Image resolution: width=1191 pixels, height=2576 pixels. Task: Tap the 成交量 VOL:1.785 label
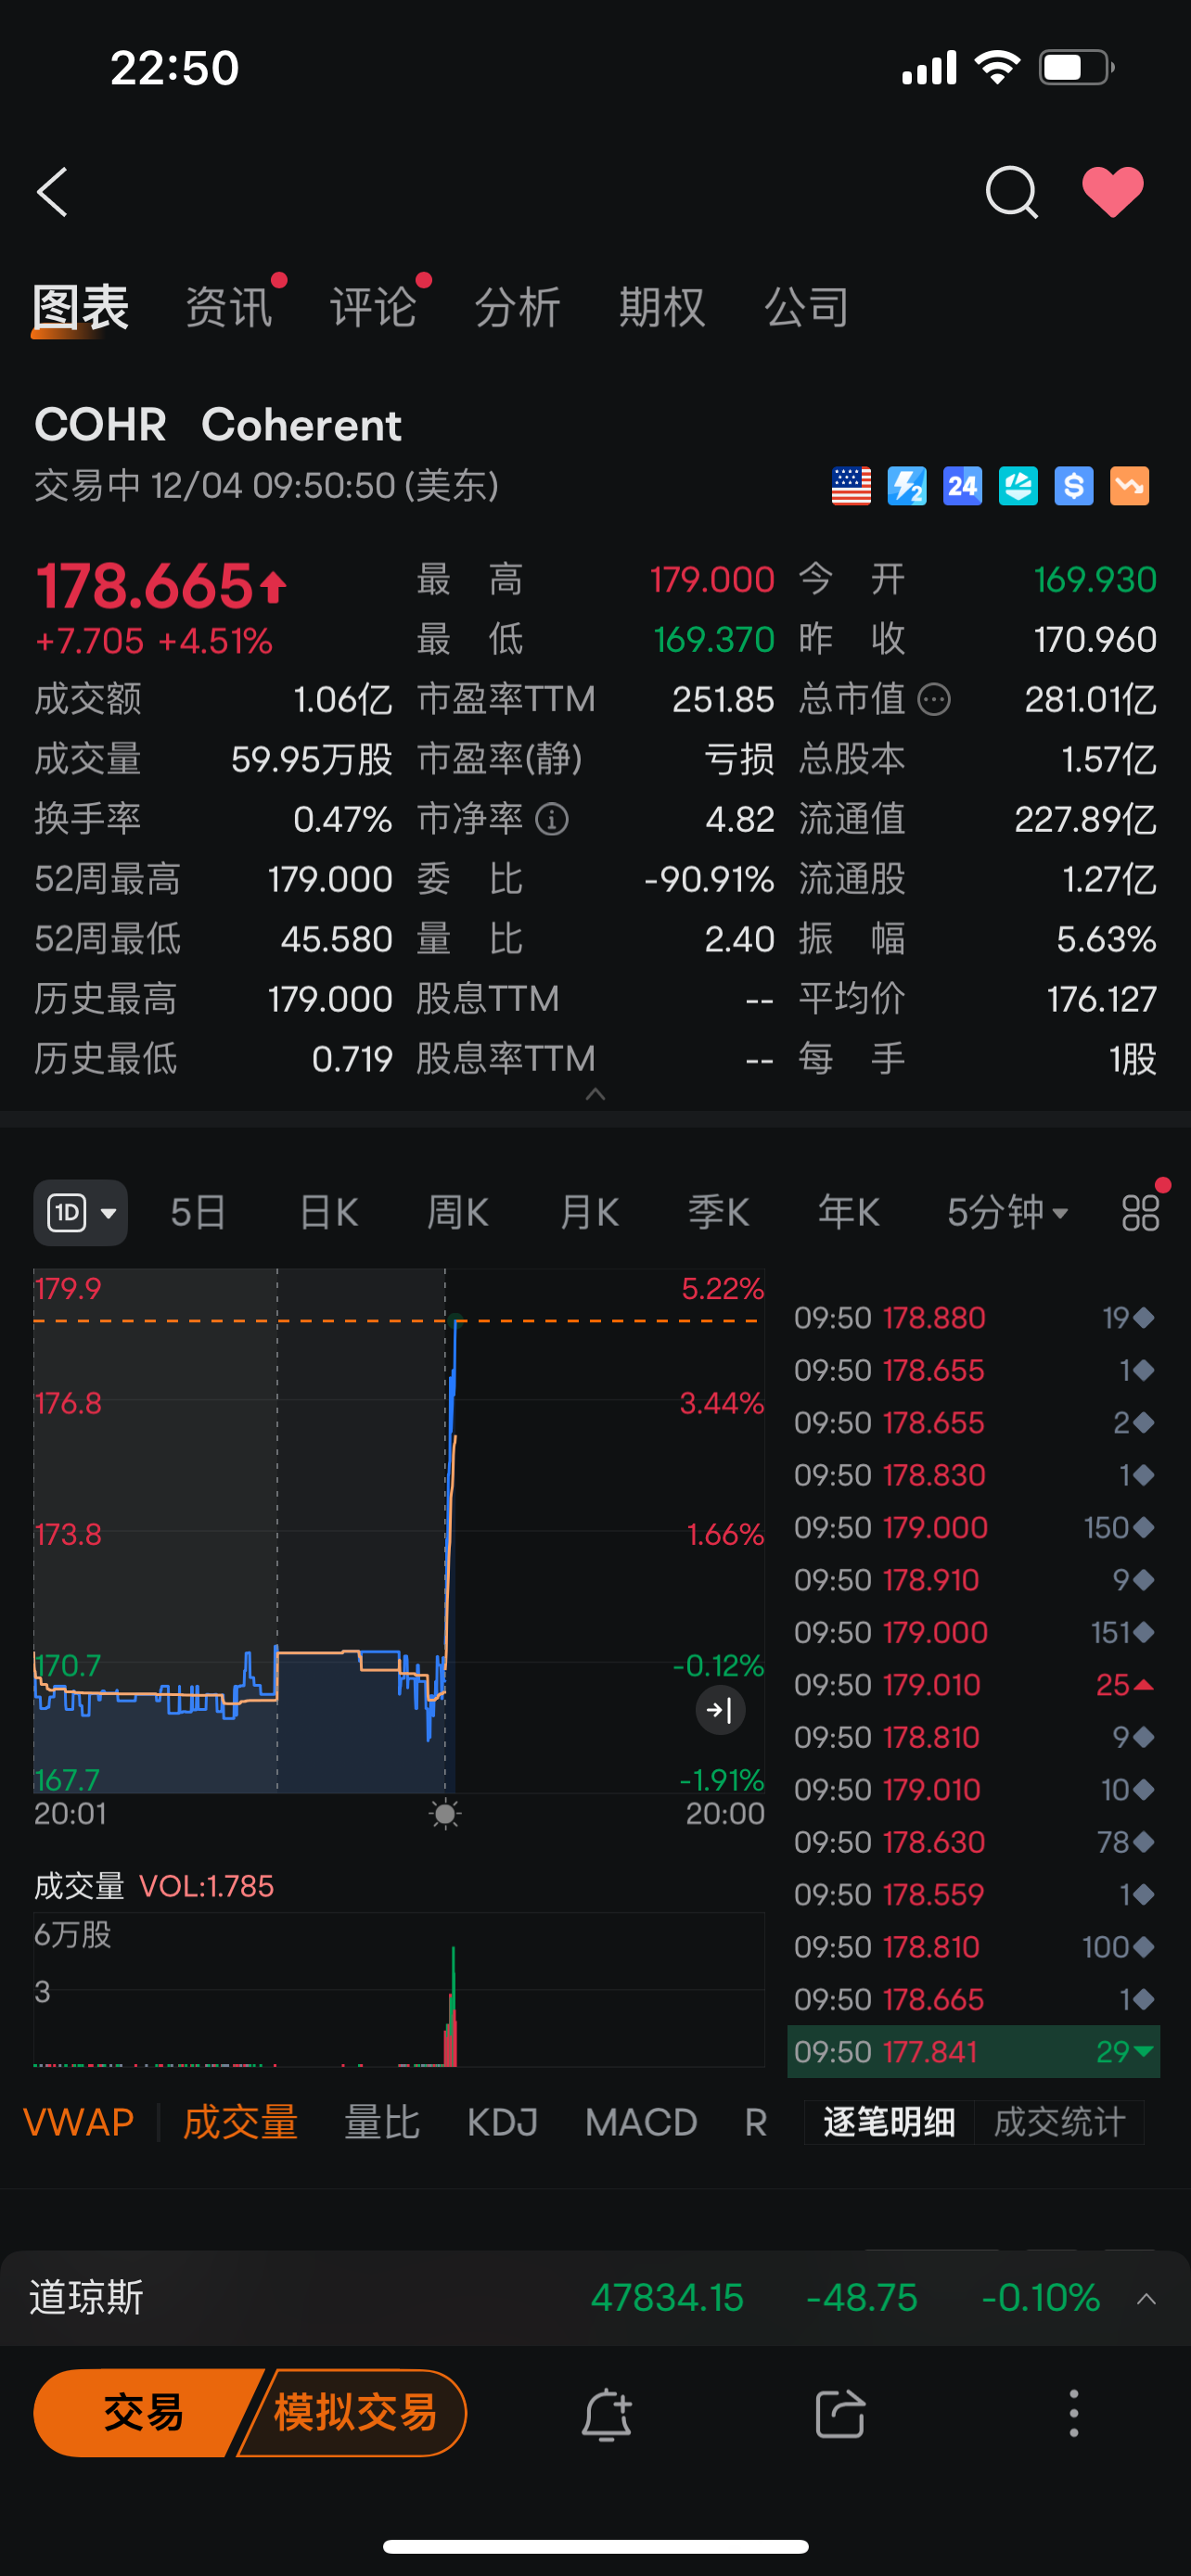tap(154, 1886)
